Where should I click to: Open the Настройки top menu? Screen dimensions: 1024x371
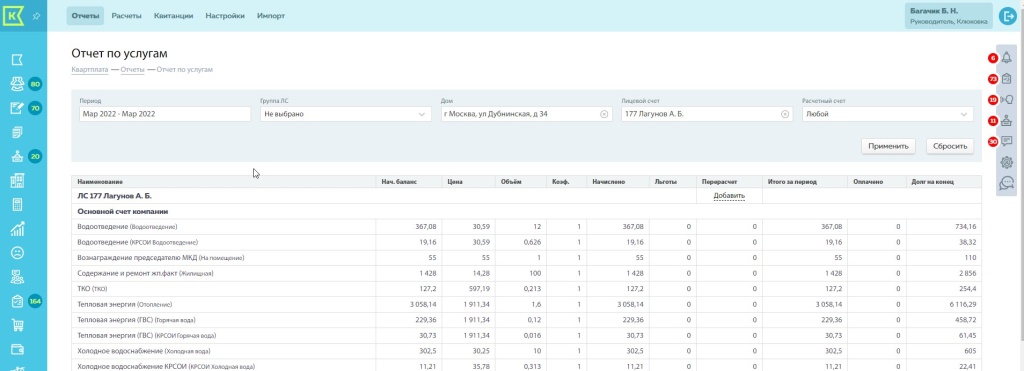[x=225, y=16]
